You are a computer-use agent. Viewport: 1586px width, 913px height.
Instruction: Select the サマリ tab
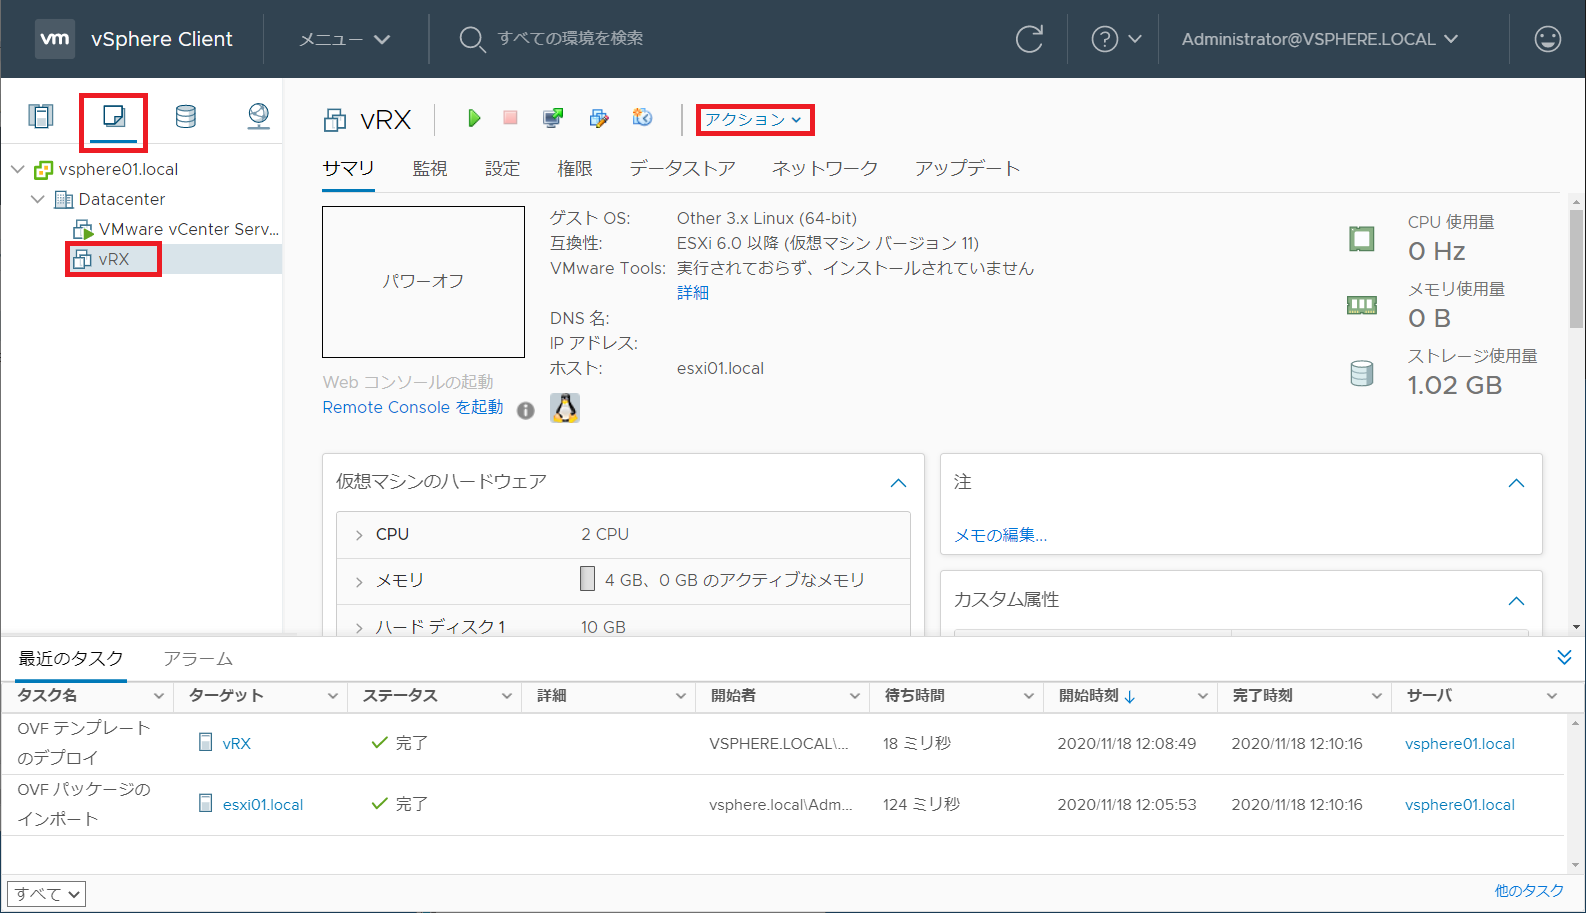(348, 168)
